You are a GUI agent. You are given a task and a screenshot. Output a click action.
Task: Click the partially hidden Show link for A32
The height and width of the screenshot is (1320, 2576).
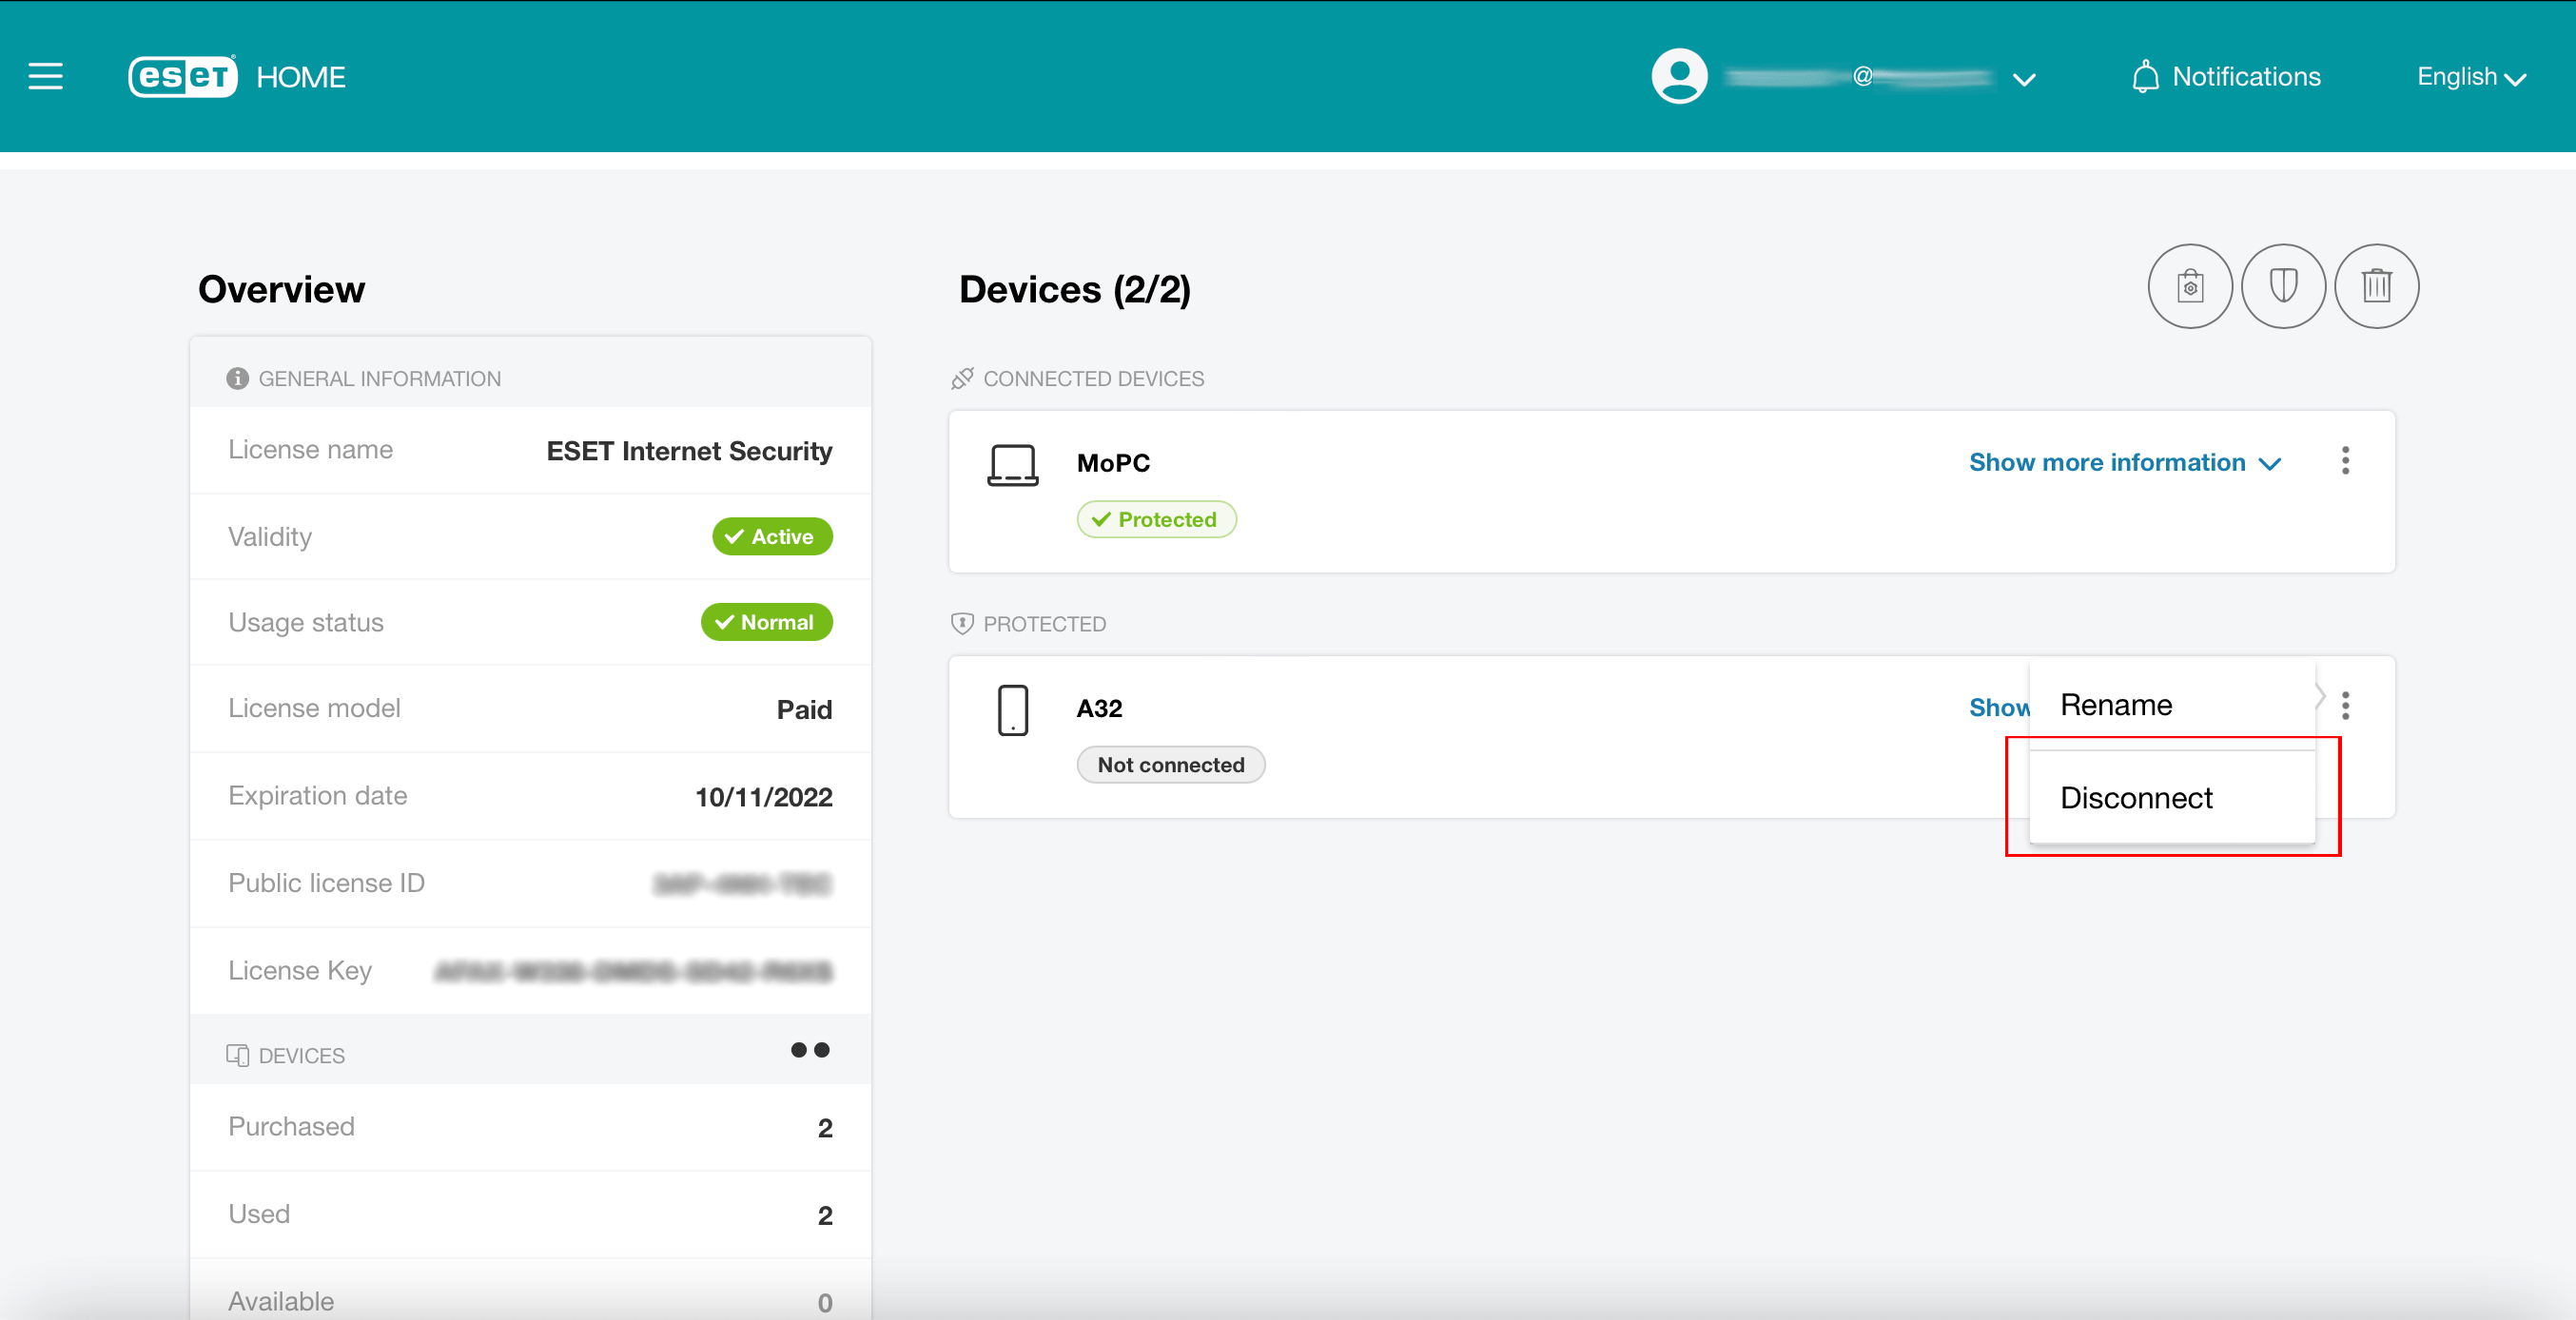pyautogui.click(x=1998, y=708)
